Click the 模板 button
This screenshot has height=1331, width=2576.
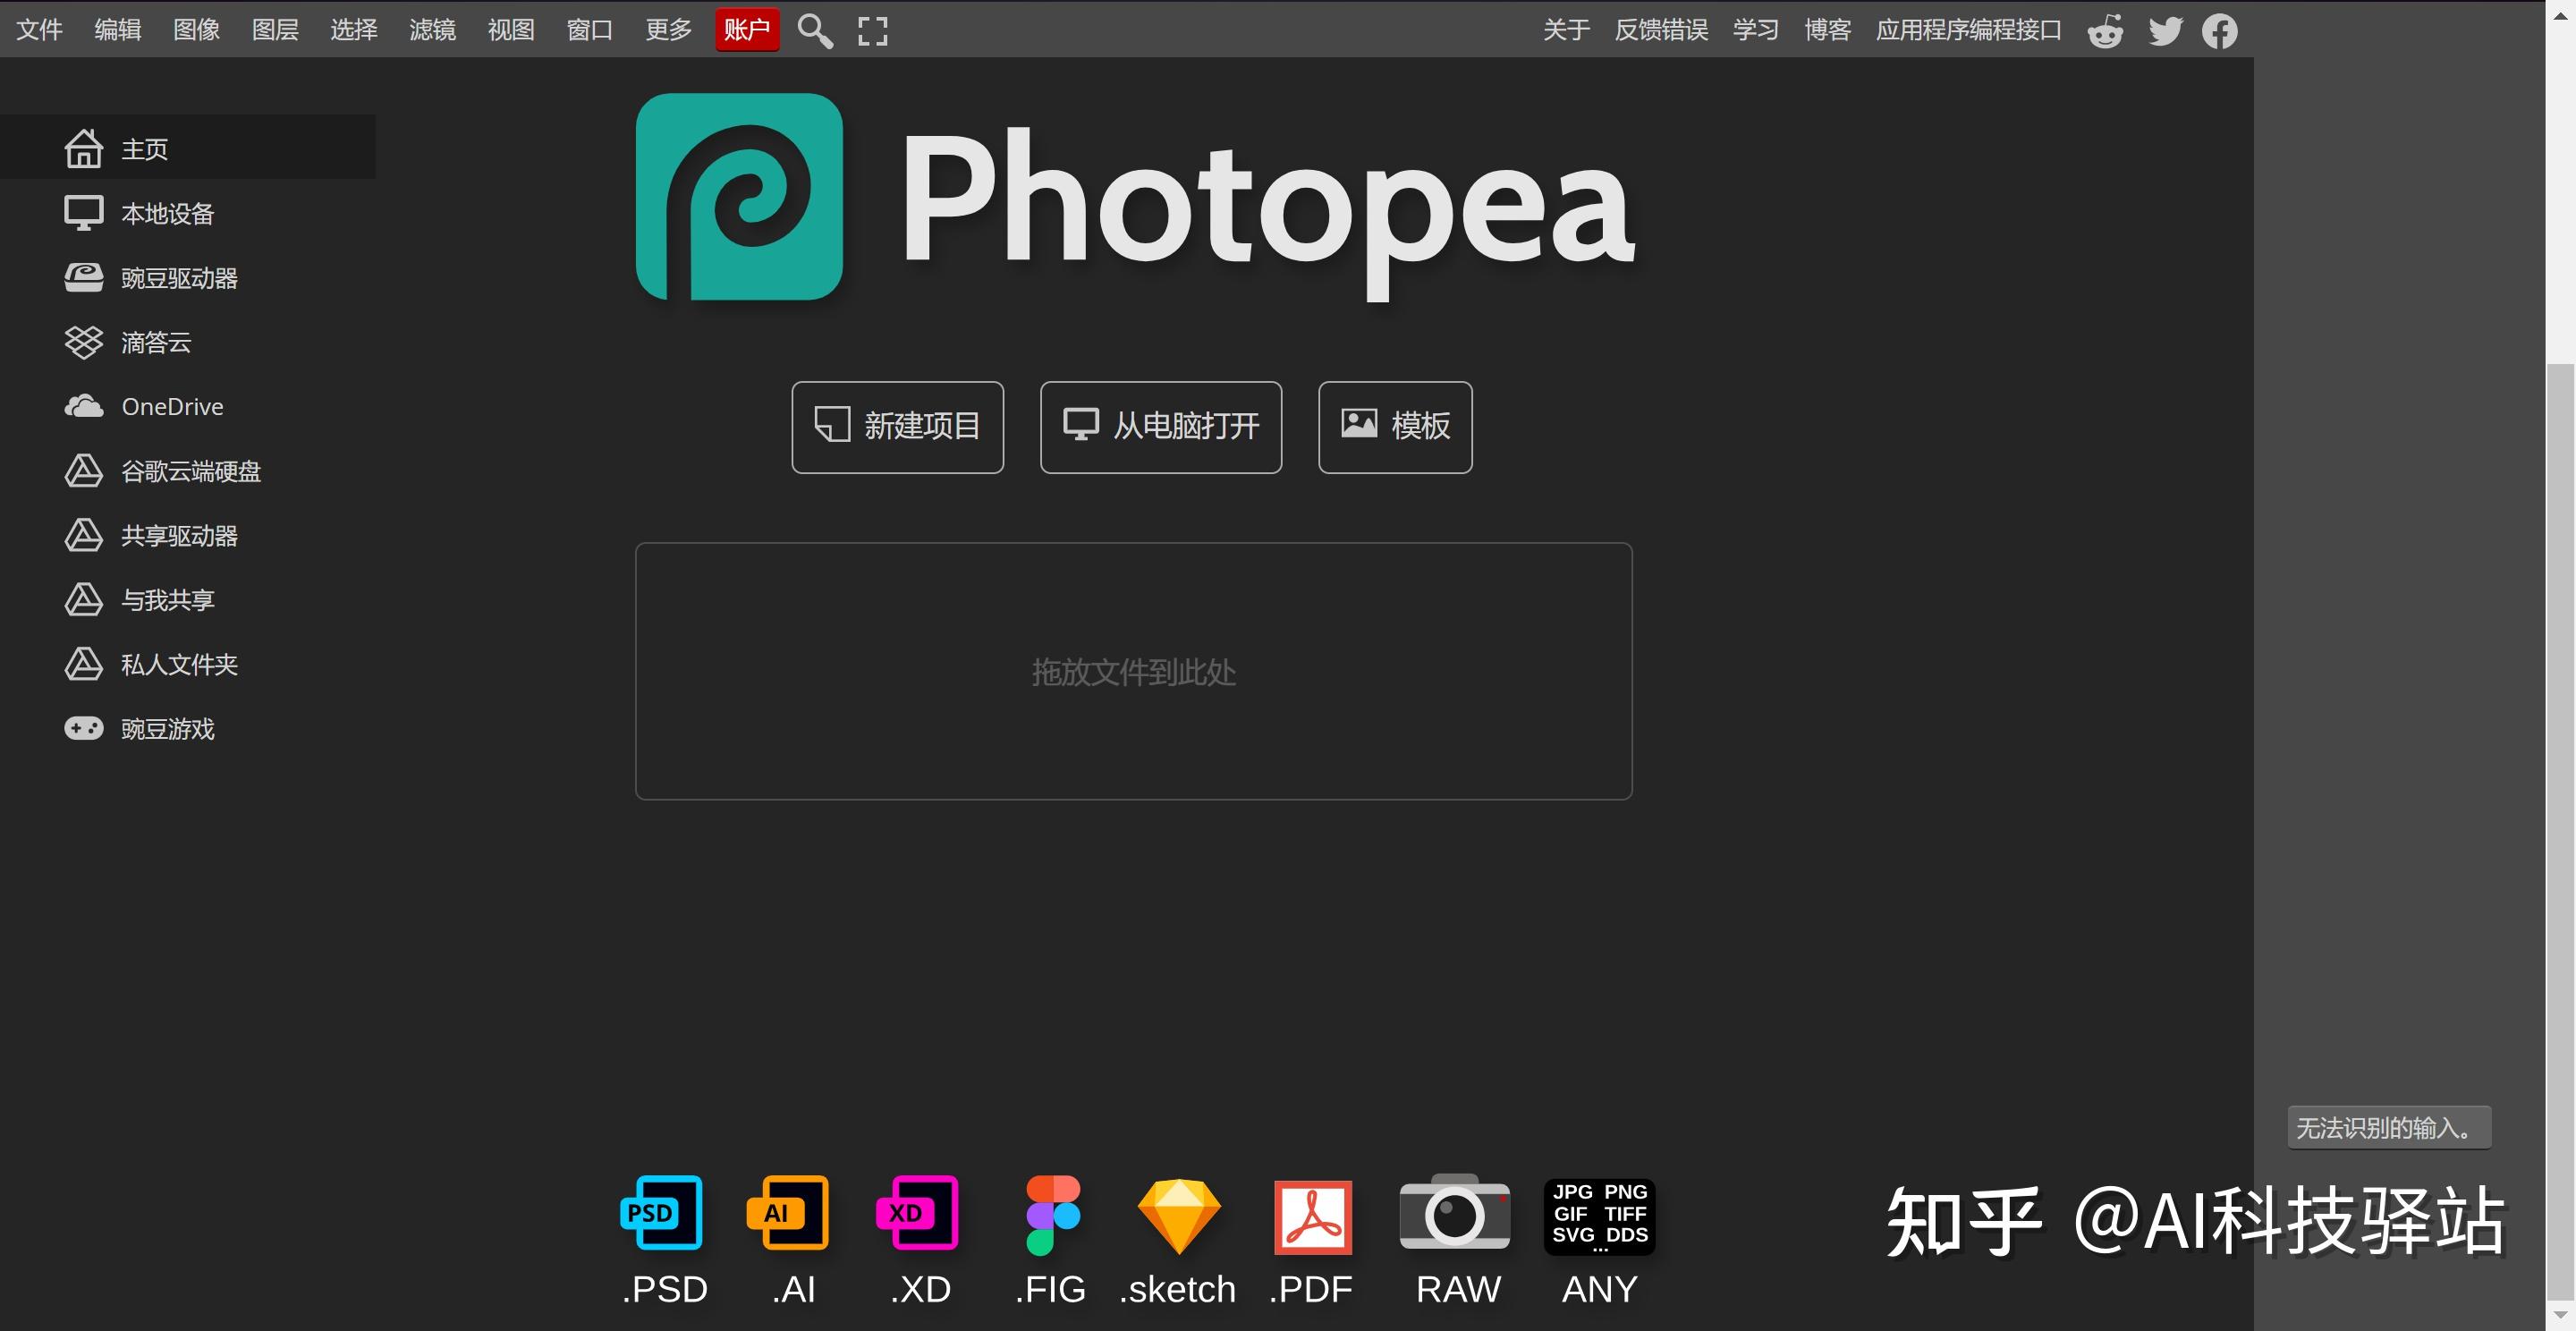1395,427
